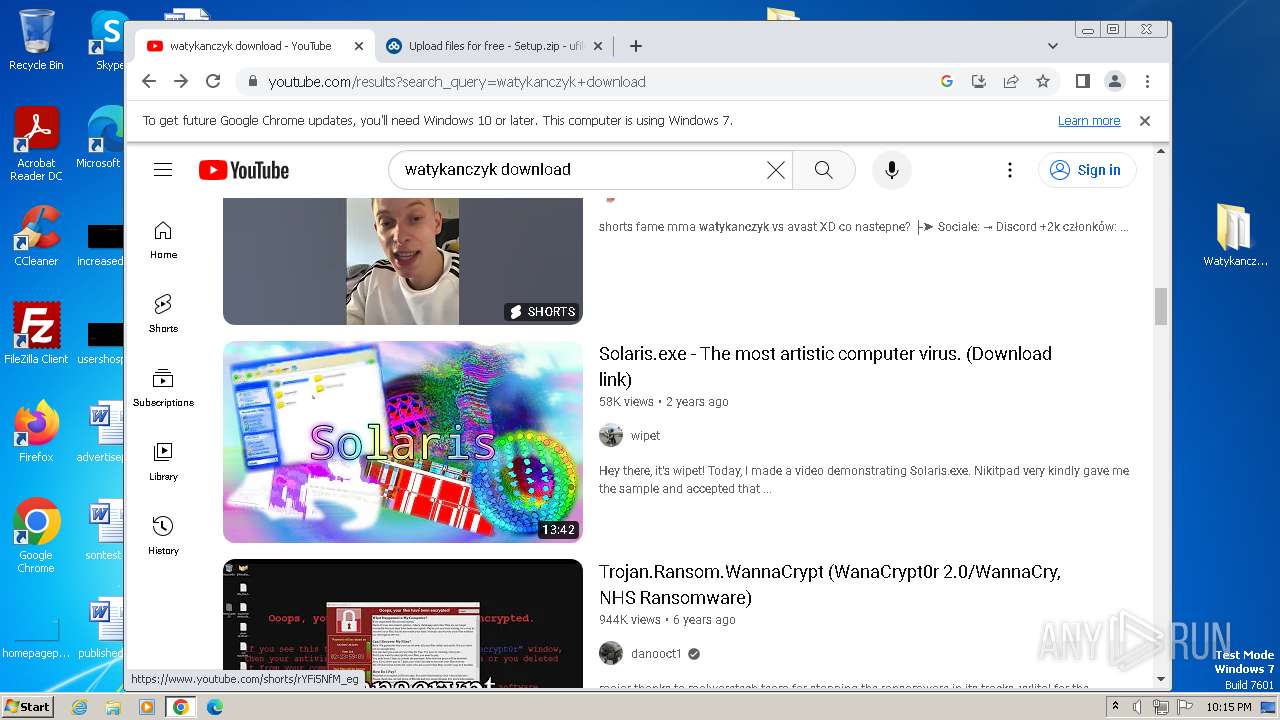
Task: Open Watykancz... folder on desktop
Action: 1235,236
